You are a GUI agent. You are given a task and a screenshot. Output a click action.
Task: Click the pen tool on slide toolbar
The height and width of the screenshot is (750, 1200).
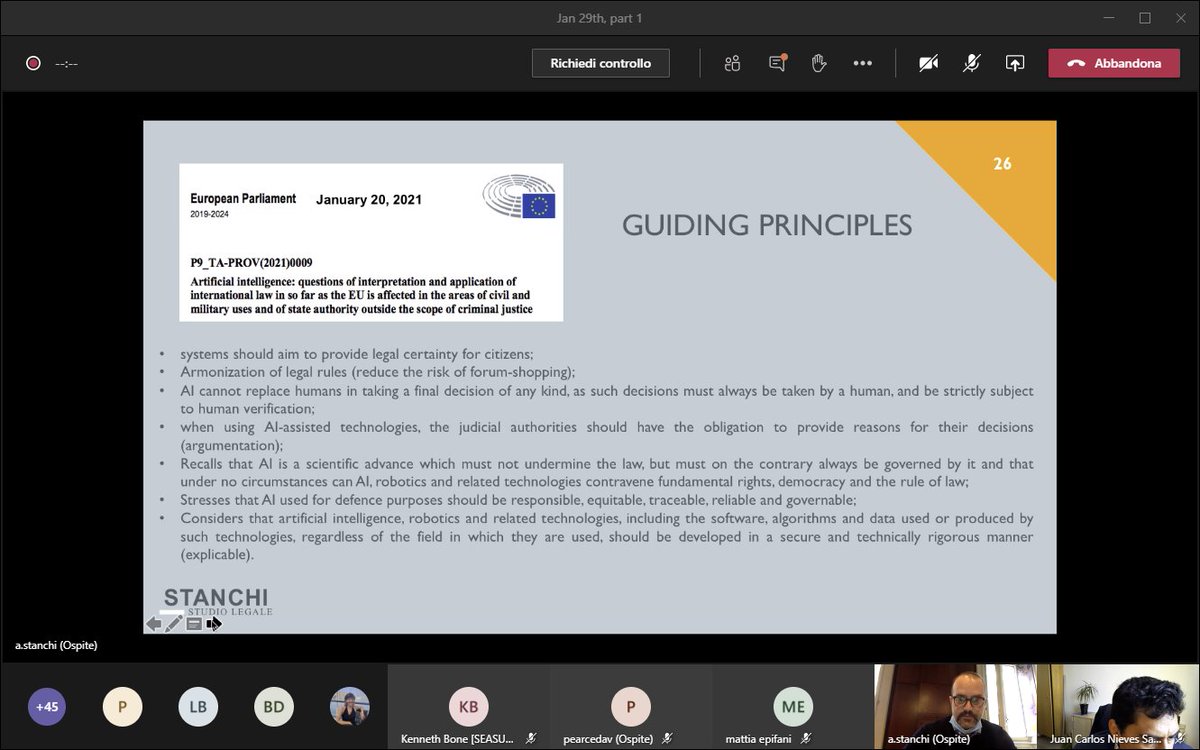click(x=174, y=624)
